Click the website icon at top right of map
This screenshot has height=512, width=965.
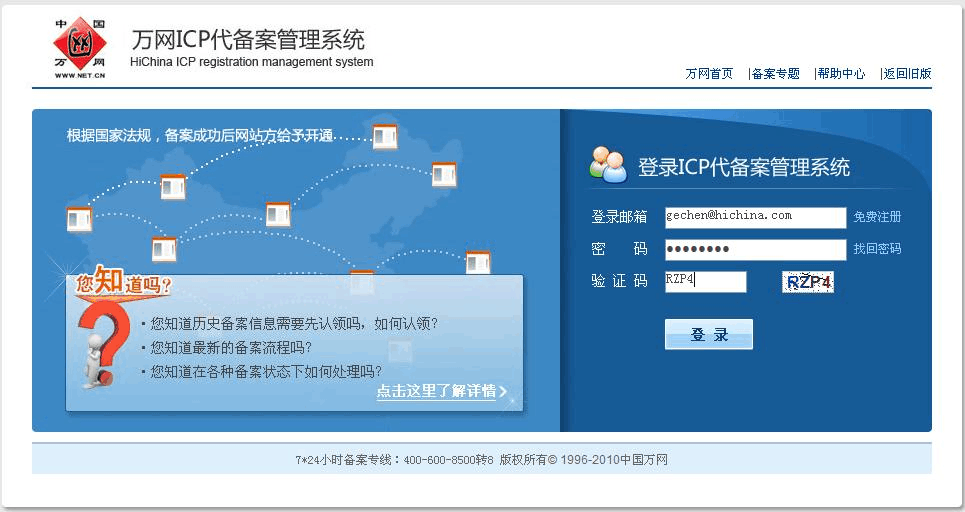pos(444,174)
